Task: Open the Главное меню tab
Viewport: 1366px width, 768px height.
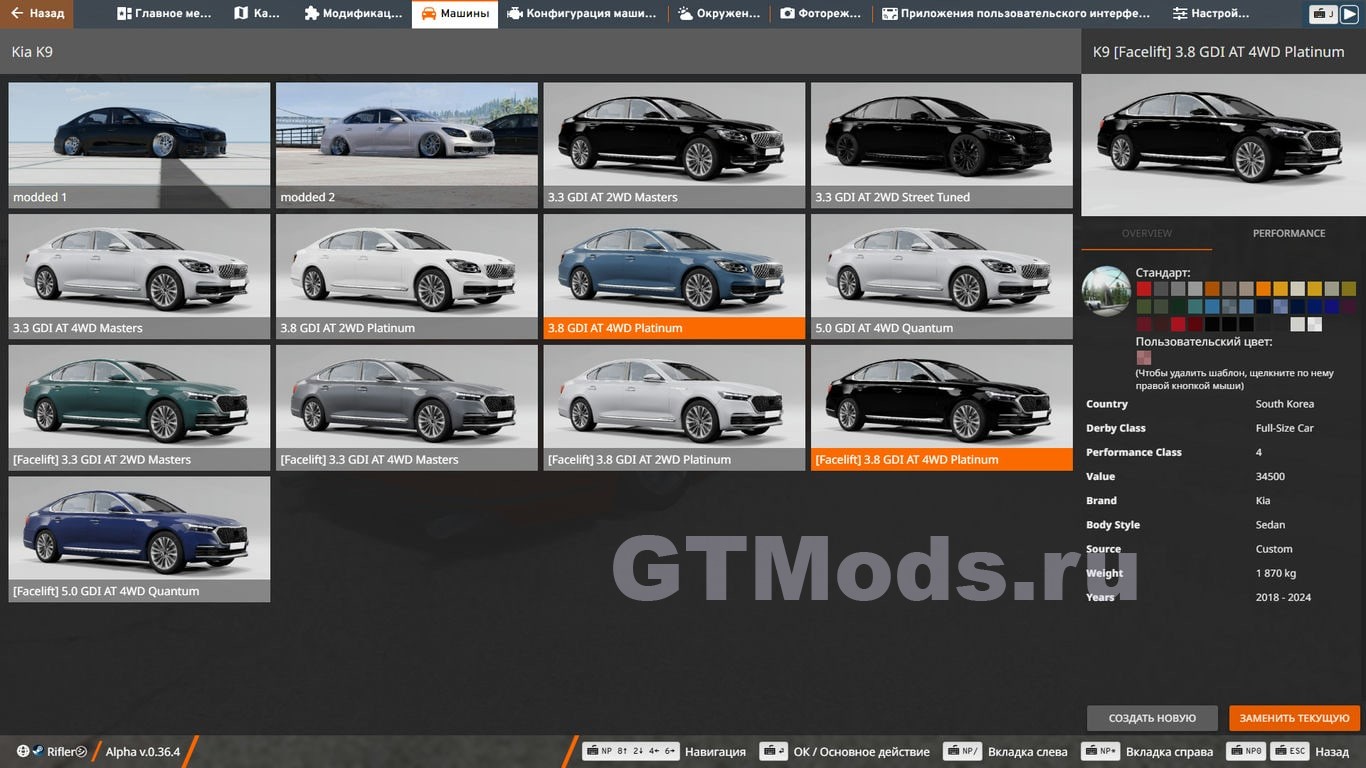Action: (x=164, y=14)
